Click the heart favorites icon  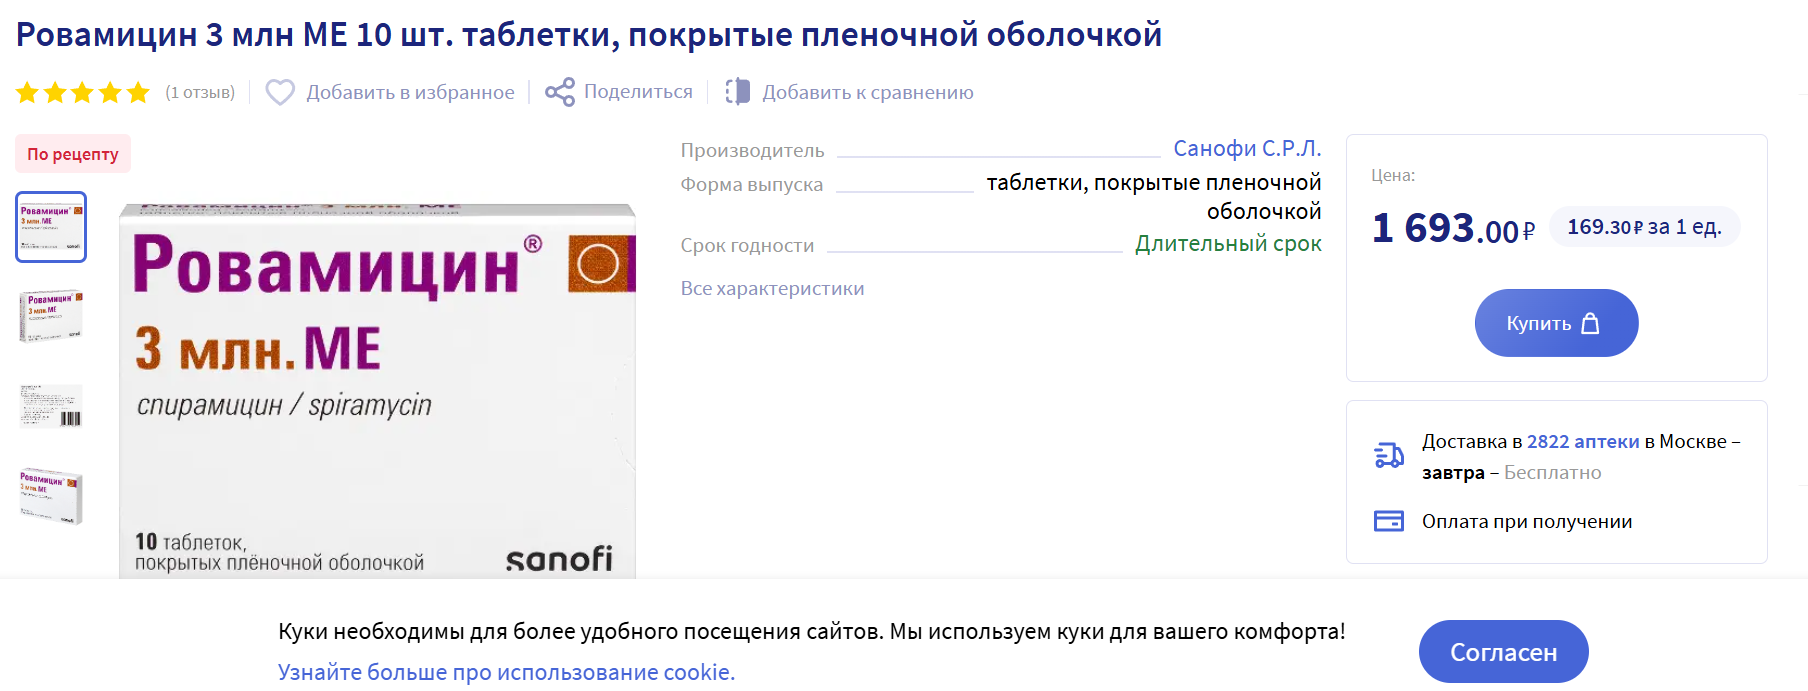[x=280, y=92]
